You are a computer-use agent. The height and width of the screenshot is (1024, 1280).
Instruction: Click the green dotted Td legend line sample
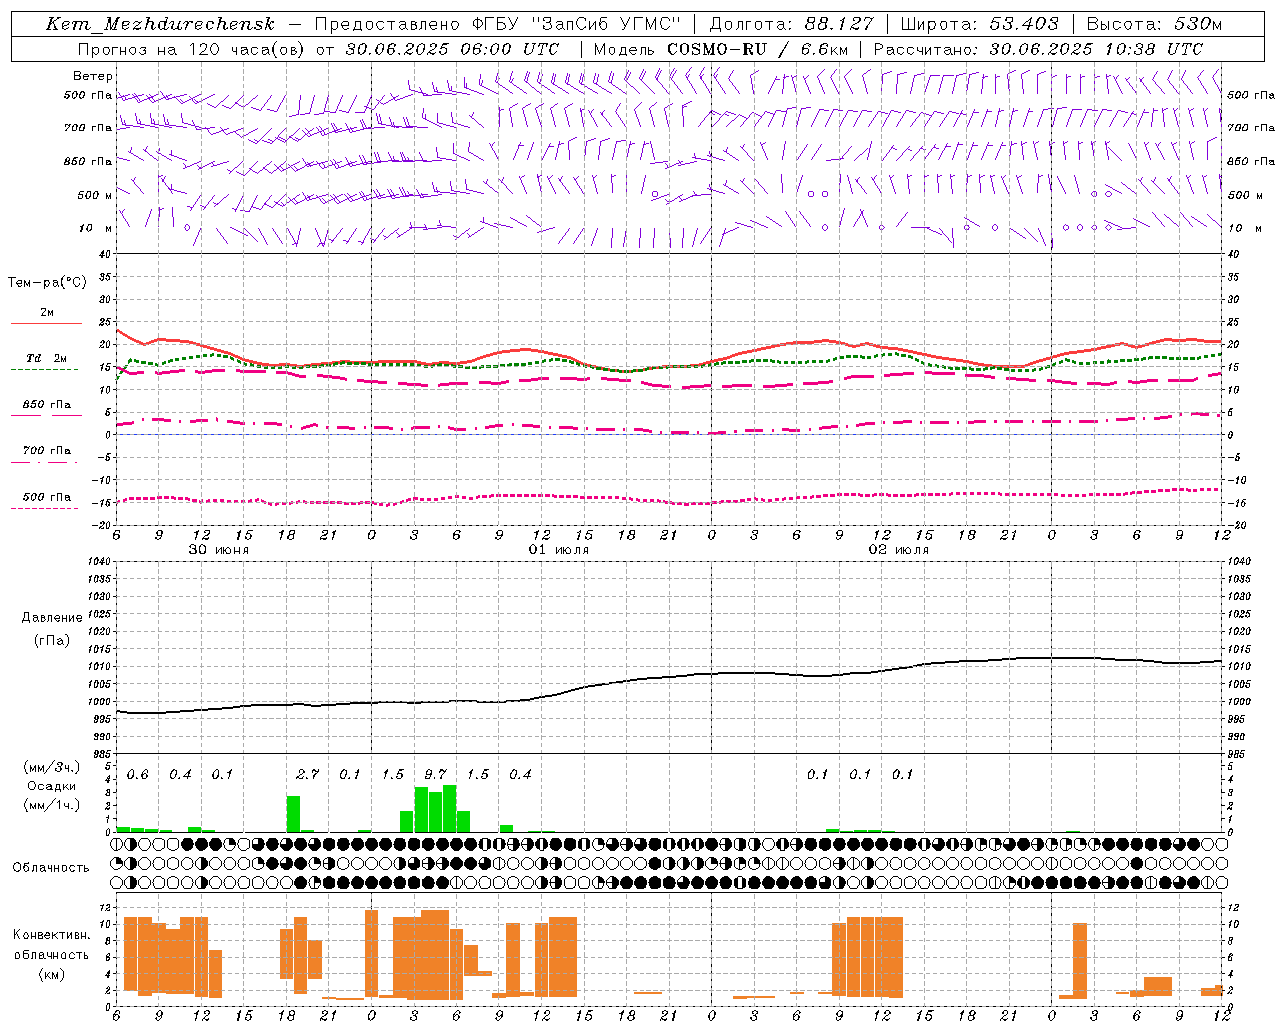(44, 370)
